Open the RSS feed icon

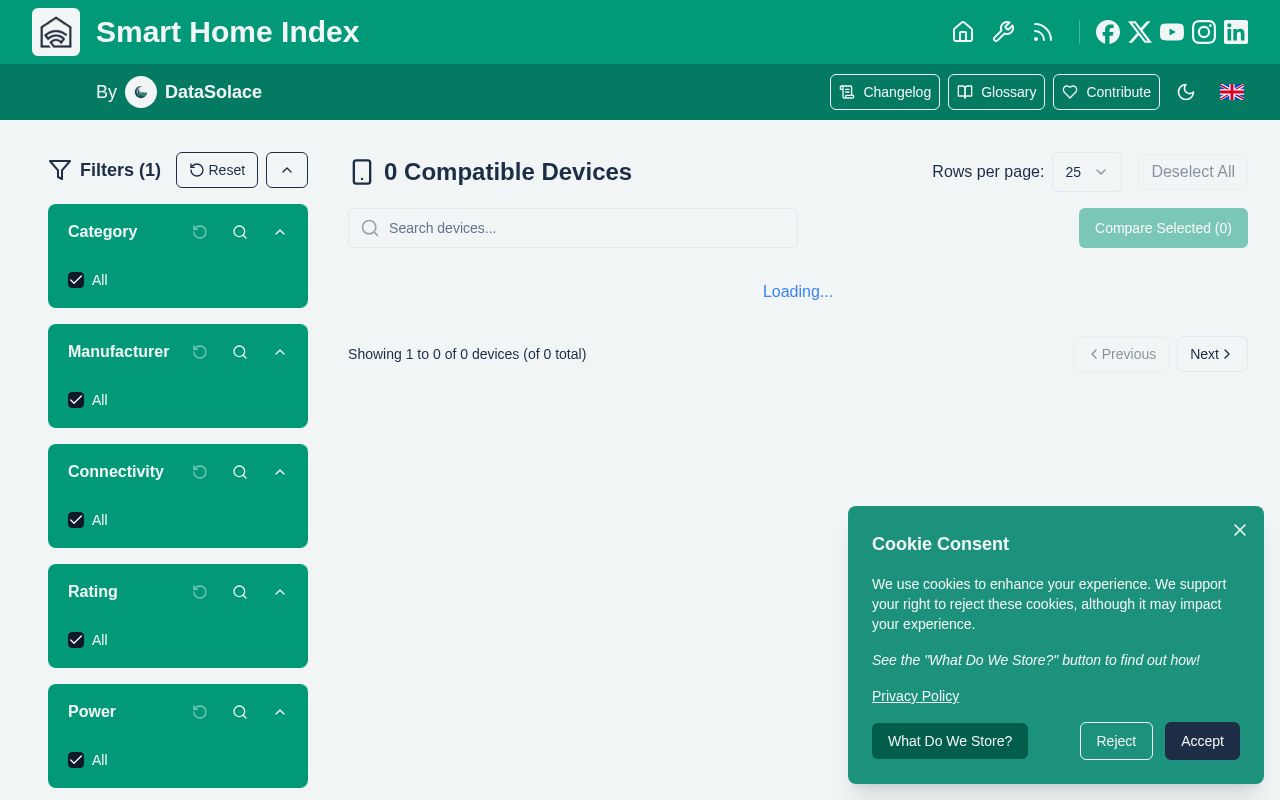click(x=1043, y=32)
